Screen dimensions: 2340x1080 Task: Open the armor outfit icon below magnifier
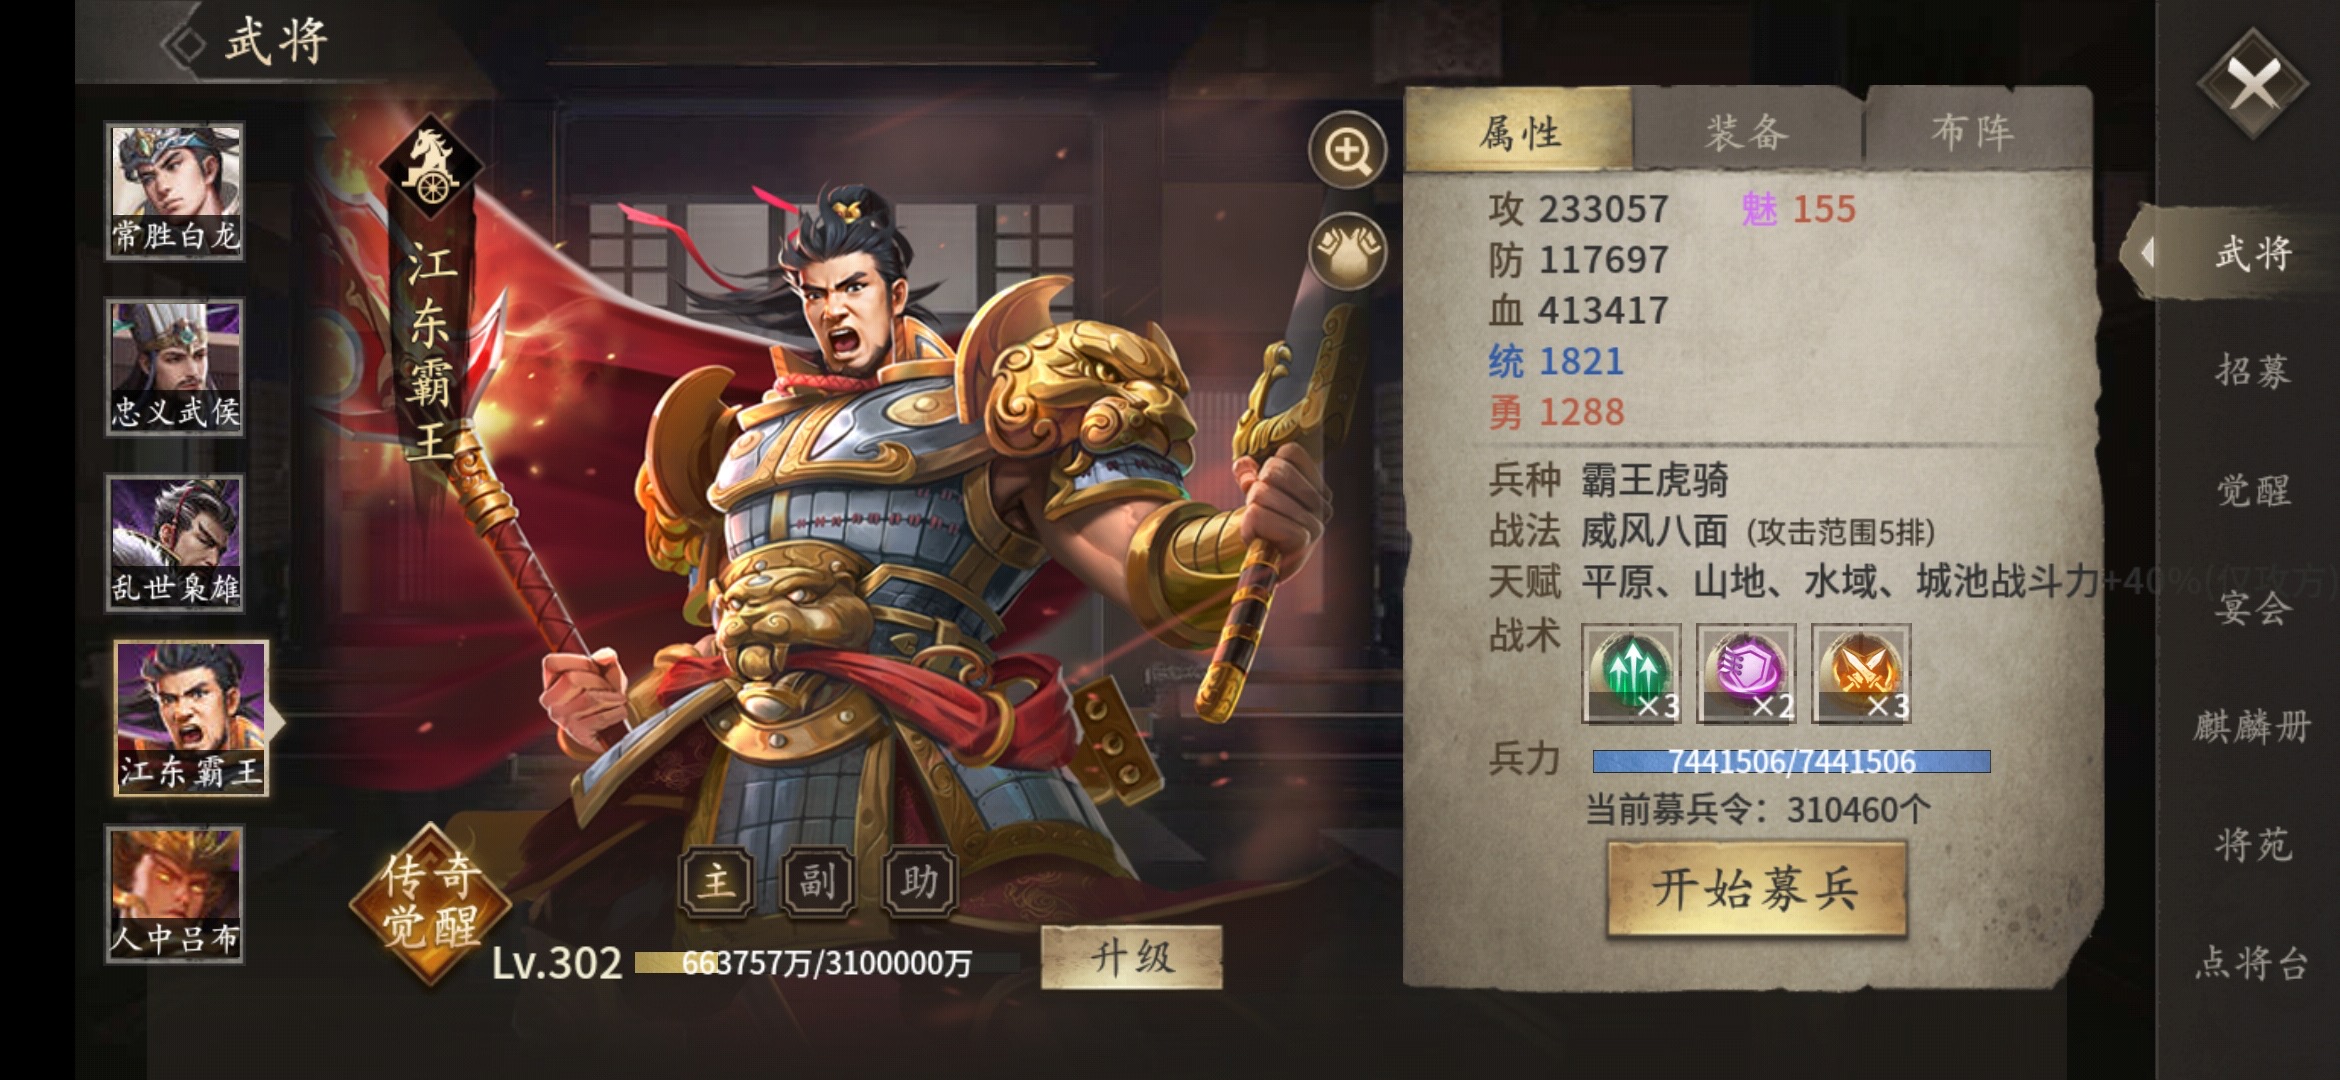click(x=1347, y=250)
